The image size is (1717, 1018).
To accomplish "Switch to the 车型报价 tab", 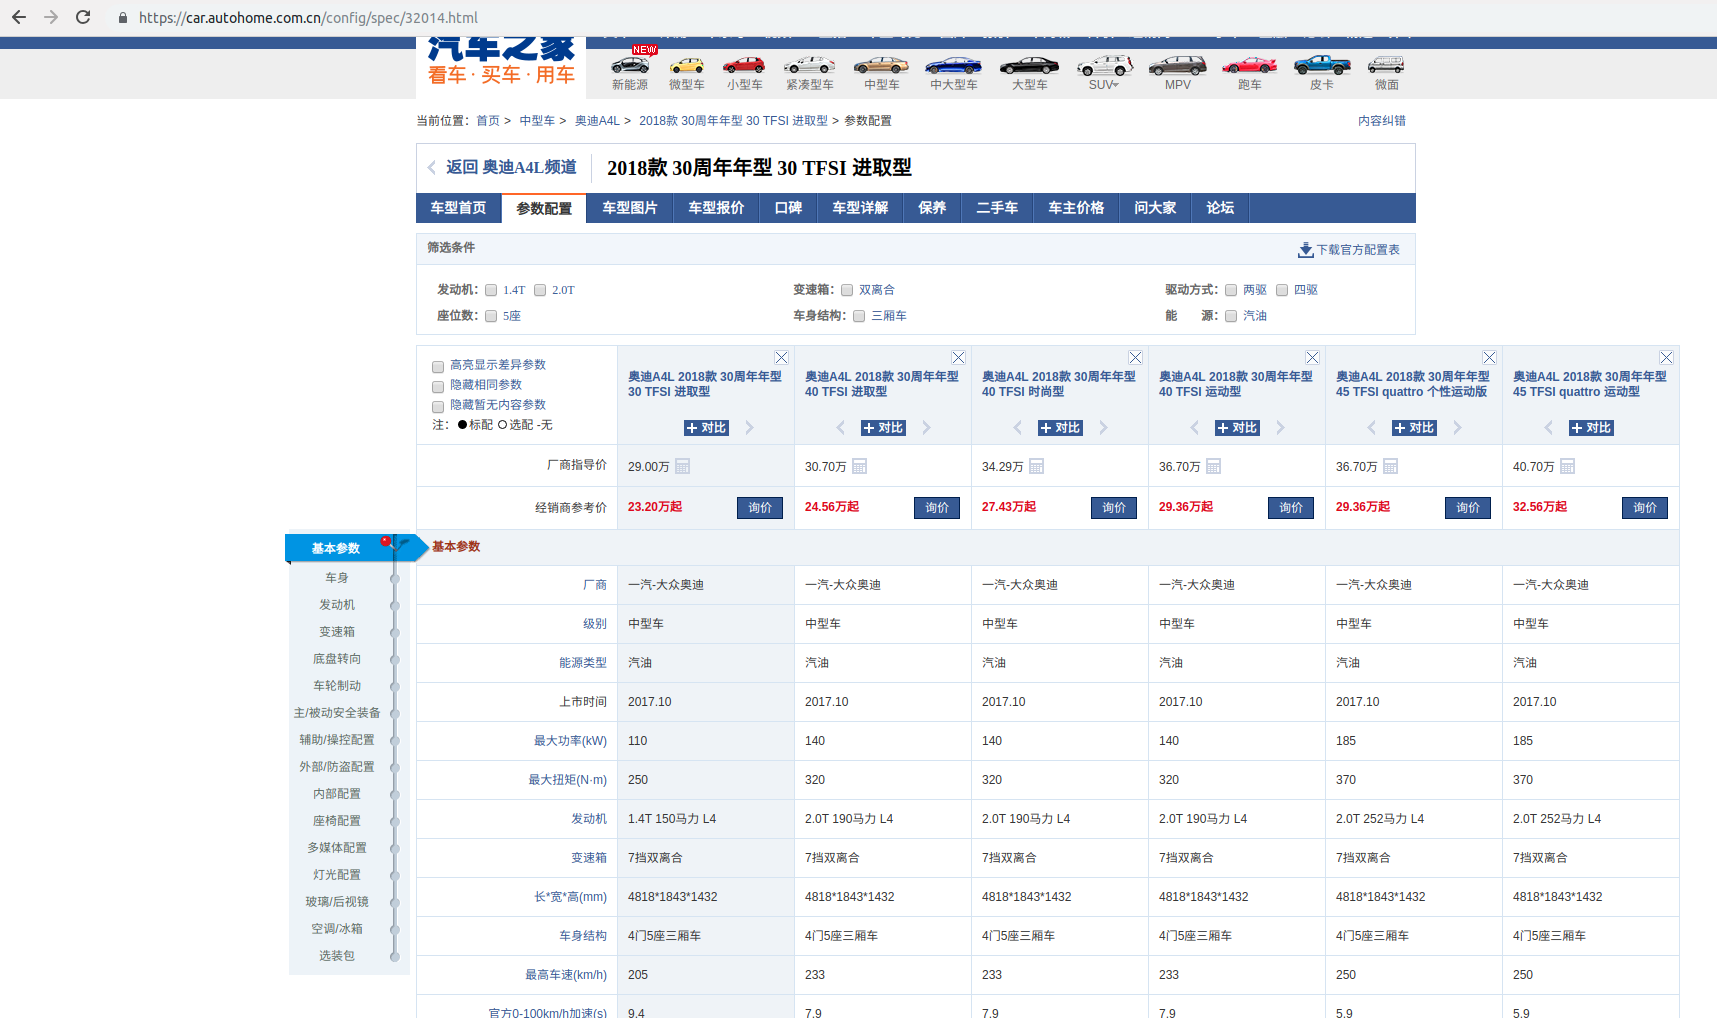I will pyautogui.click(x=716, y=208).
